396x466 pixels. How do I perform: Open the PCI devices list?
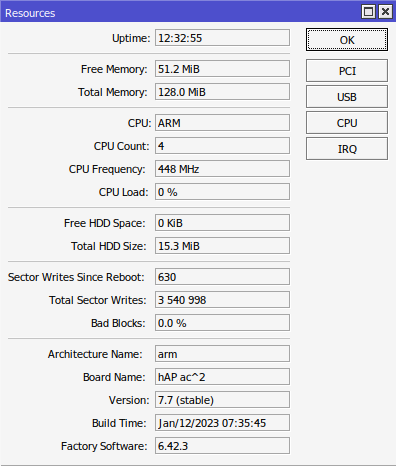pyautogui.click(x=347, y=71)
